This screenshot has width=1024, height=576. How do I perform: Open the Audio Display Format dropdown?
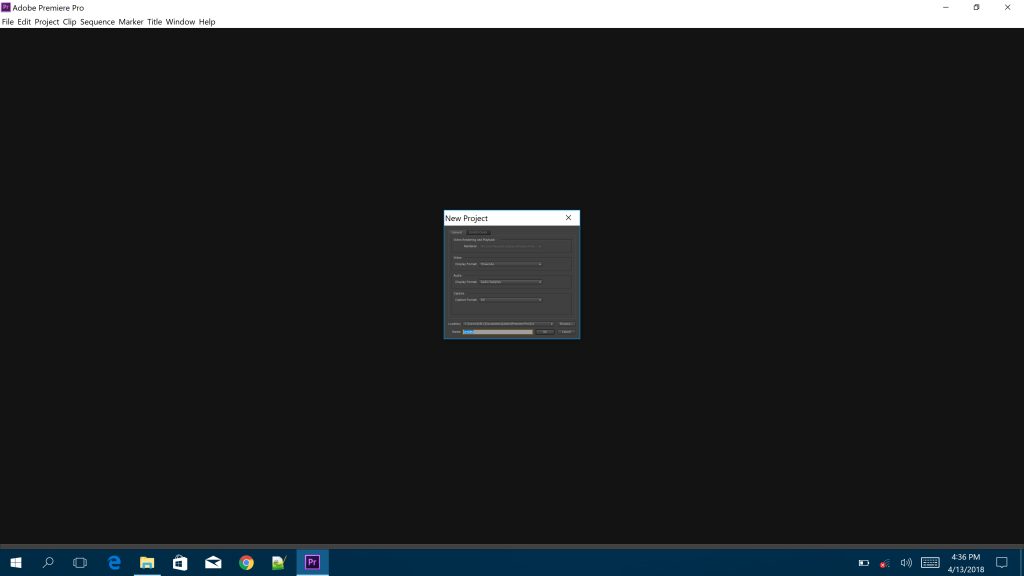click(x=511, y=282)
